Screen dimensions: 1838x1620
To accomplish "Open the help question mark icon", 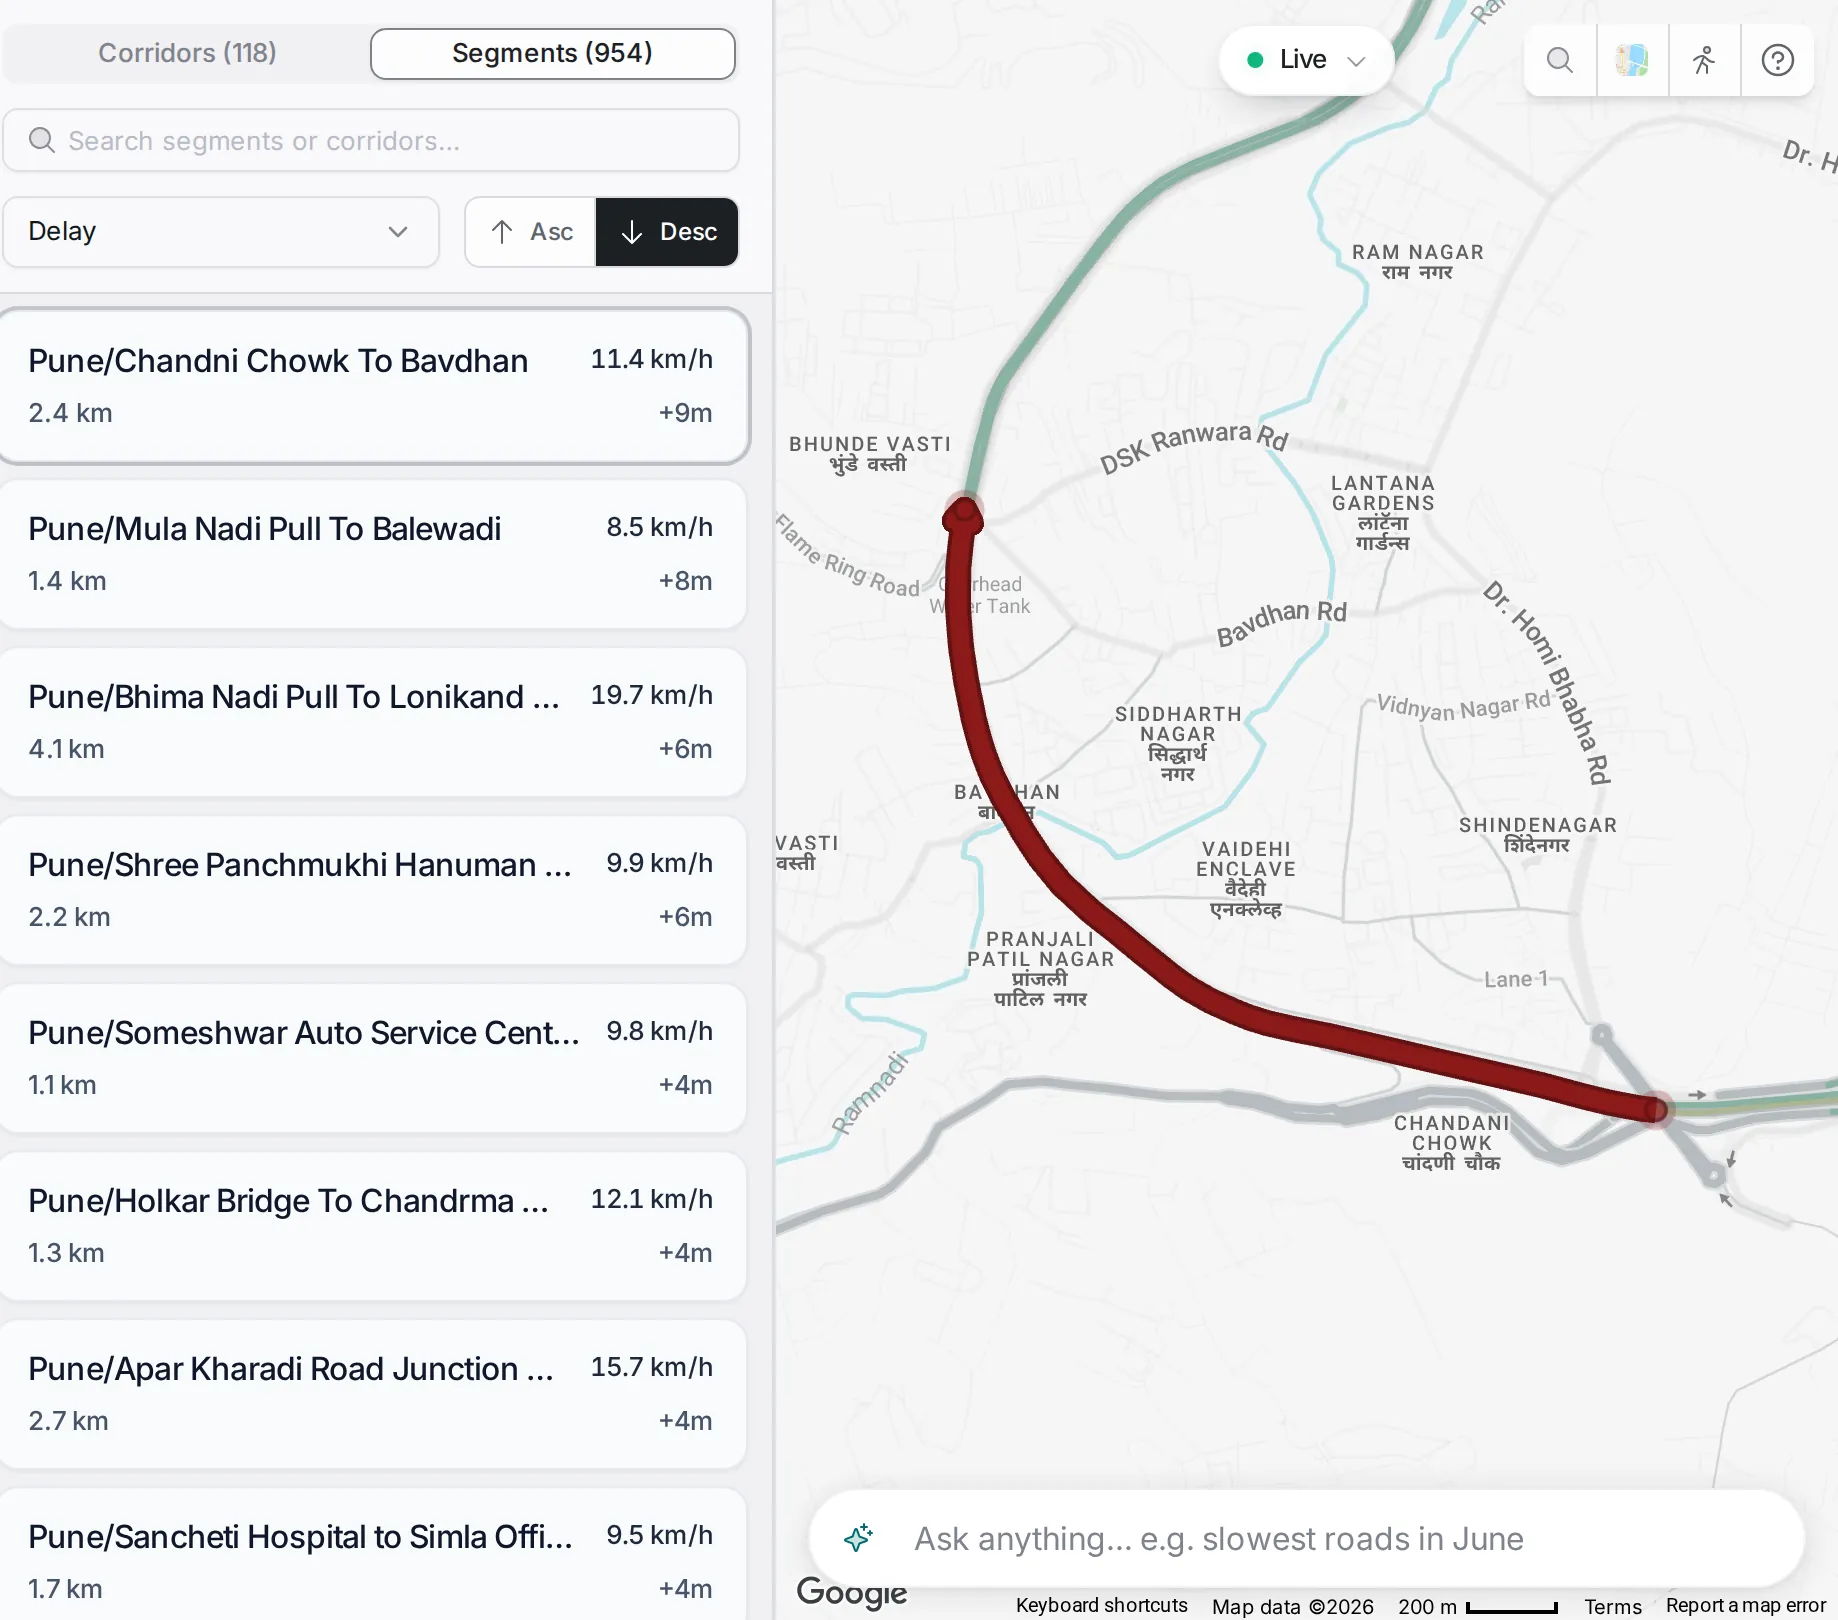I will pos(1777,60).
